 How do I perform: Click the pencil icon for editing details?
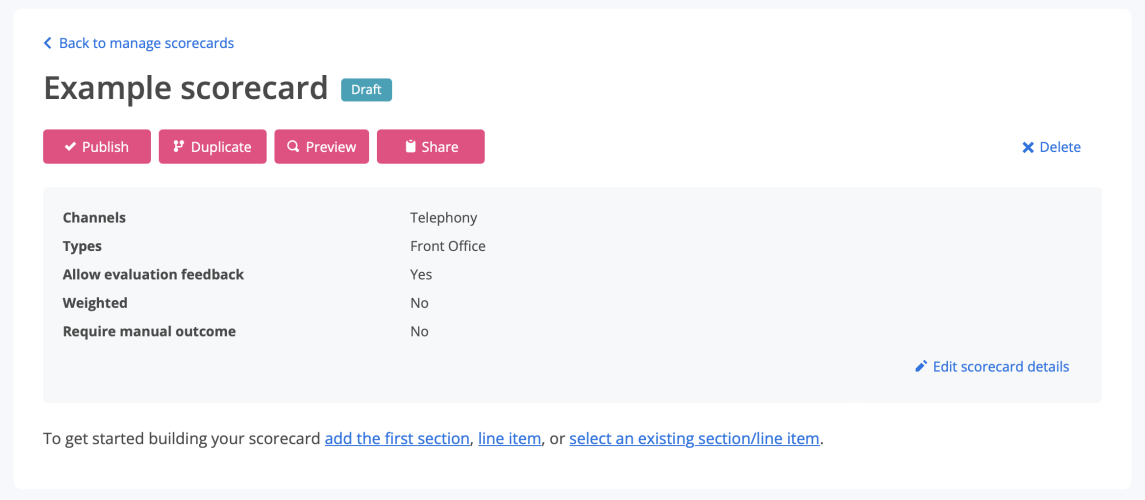coord(921,367)
